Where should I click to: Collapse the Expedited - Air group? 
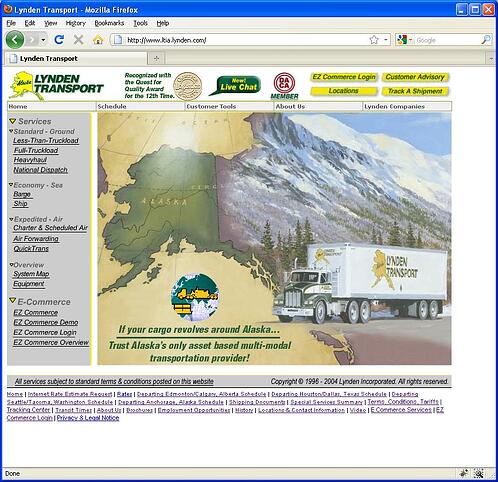tap(11, 219)
